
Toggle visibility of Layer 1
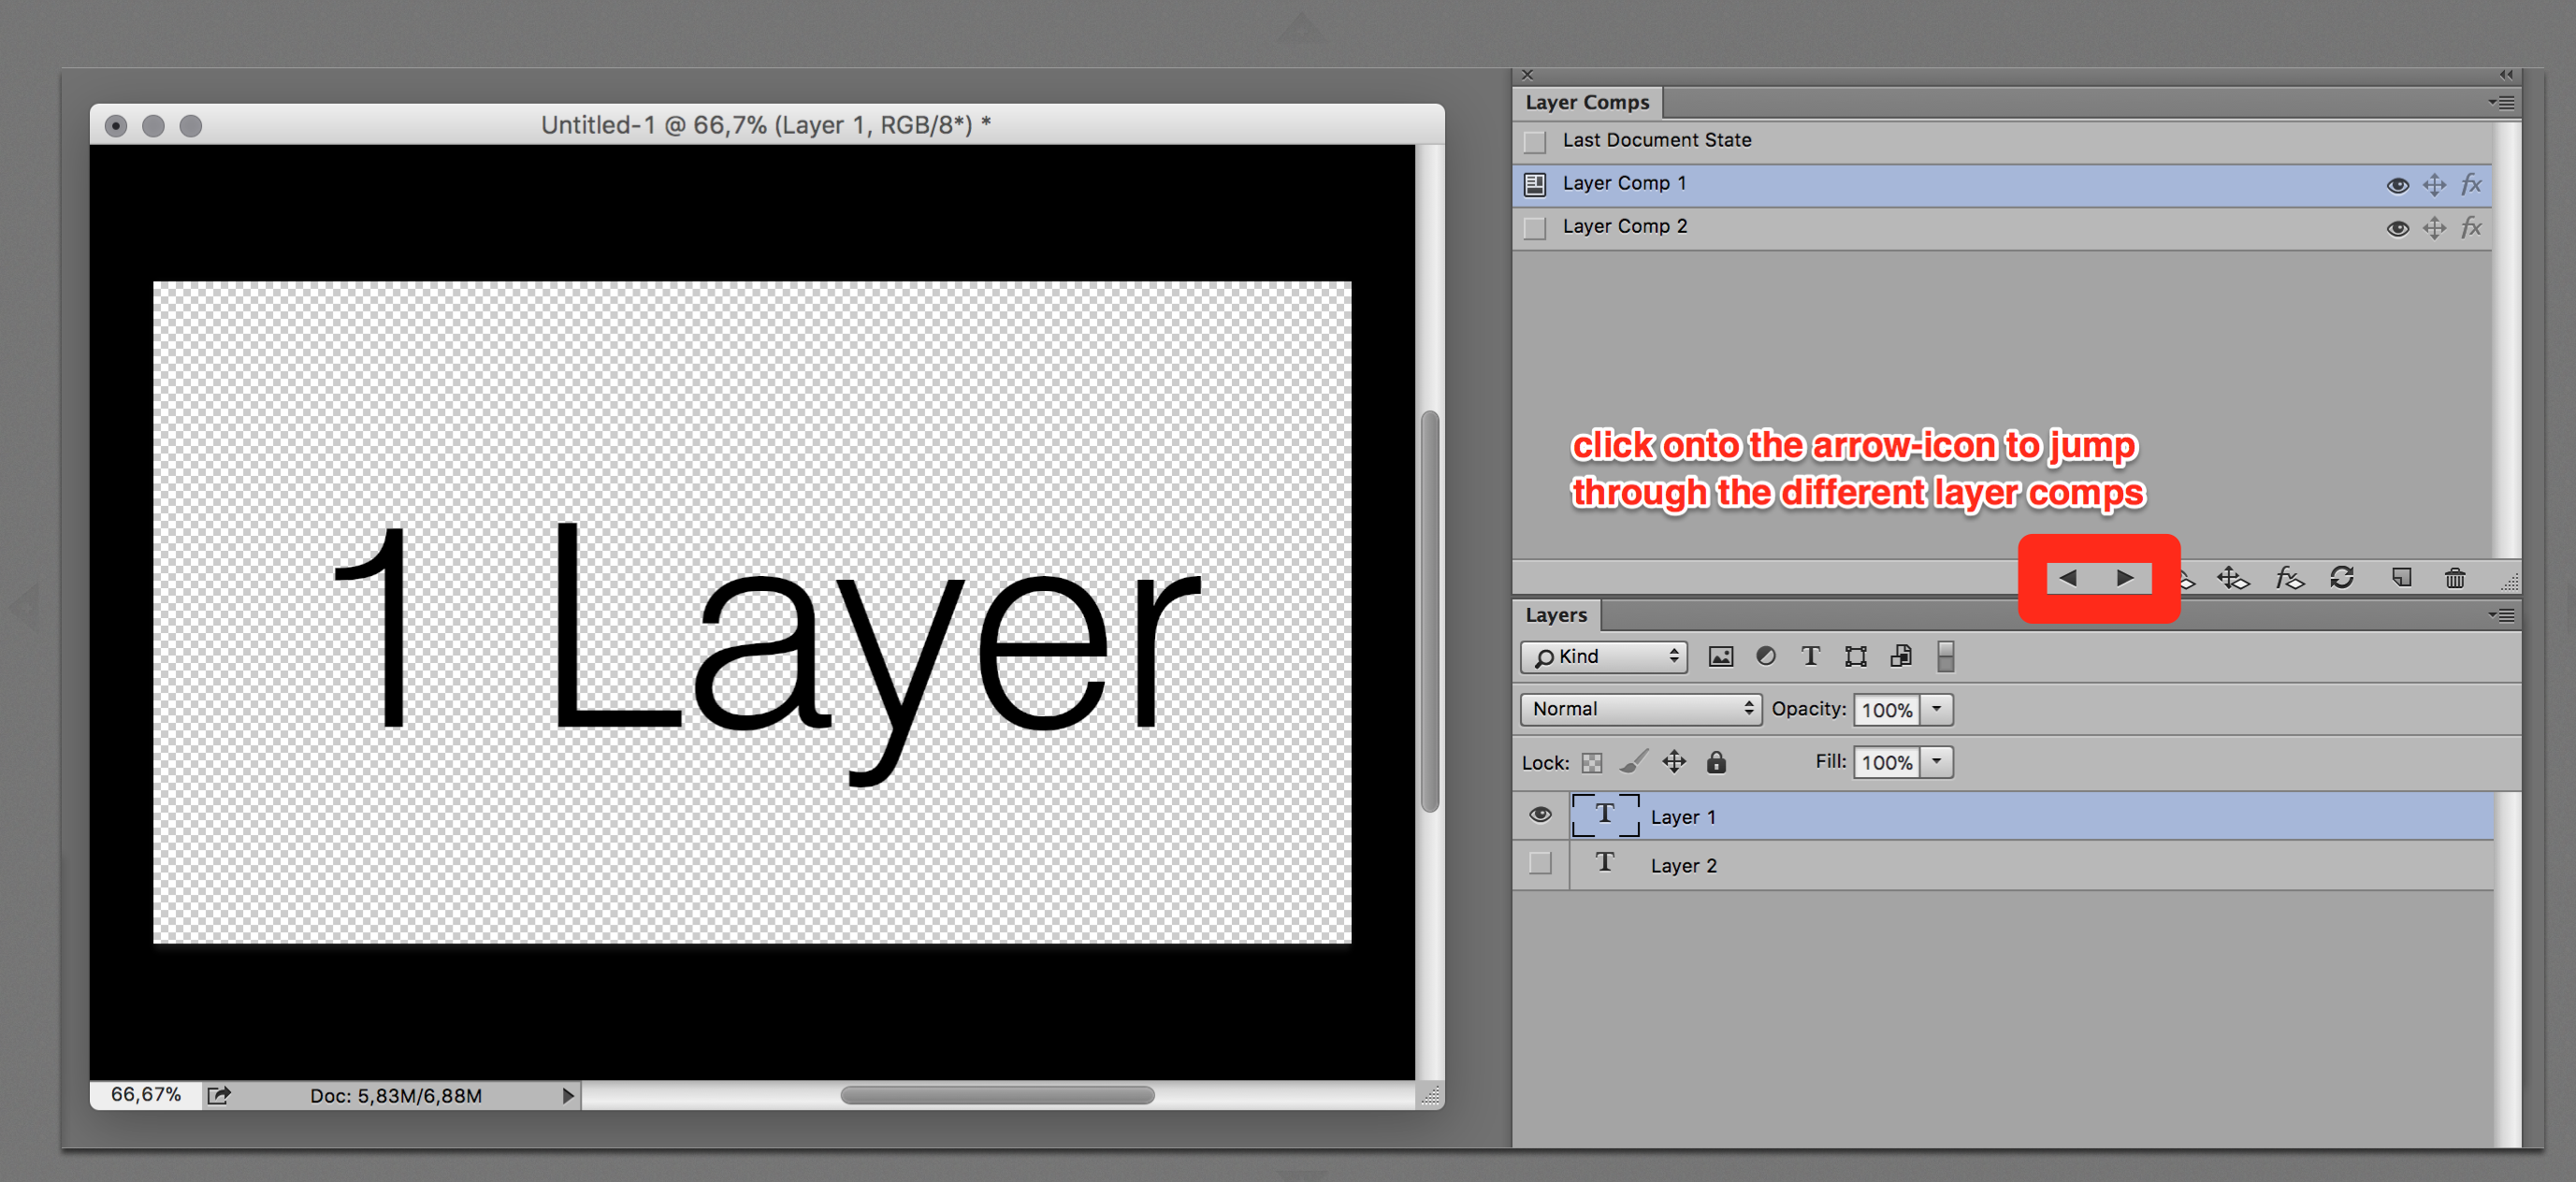(x=1540, y=815)
